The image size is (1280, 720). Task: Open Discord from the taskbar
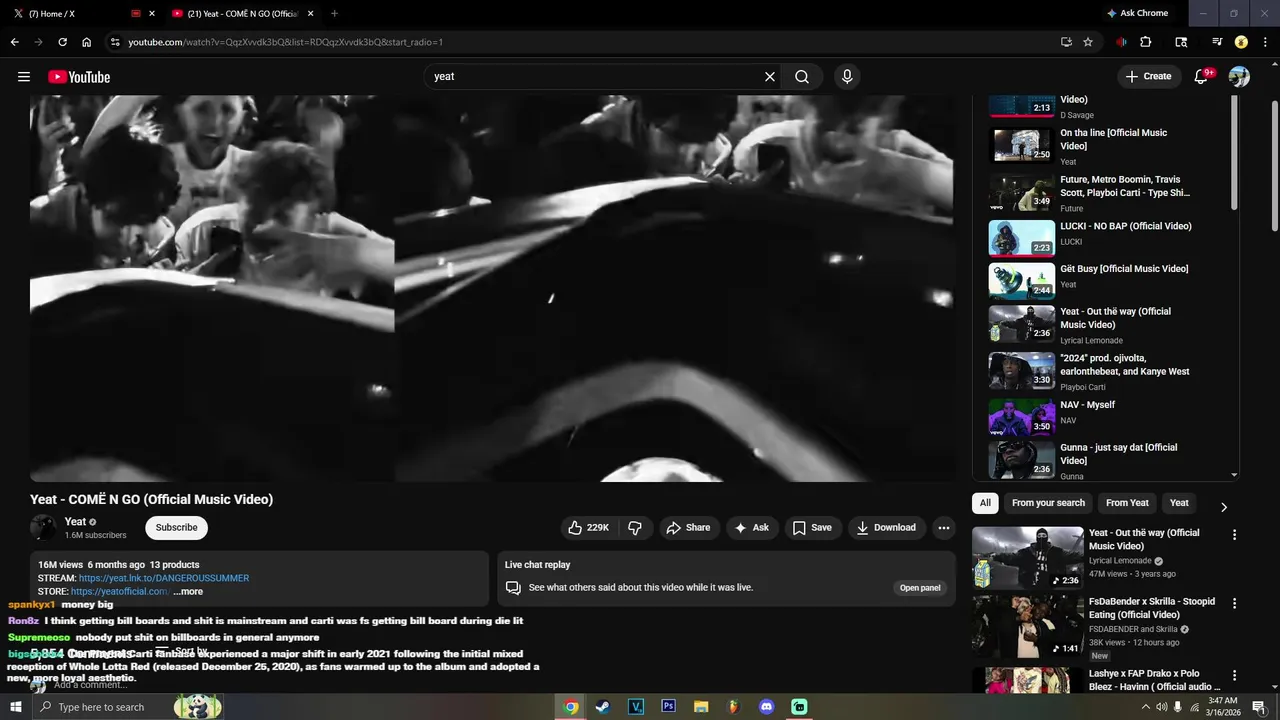coord(767,707)
